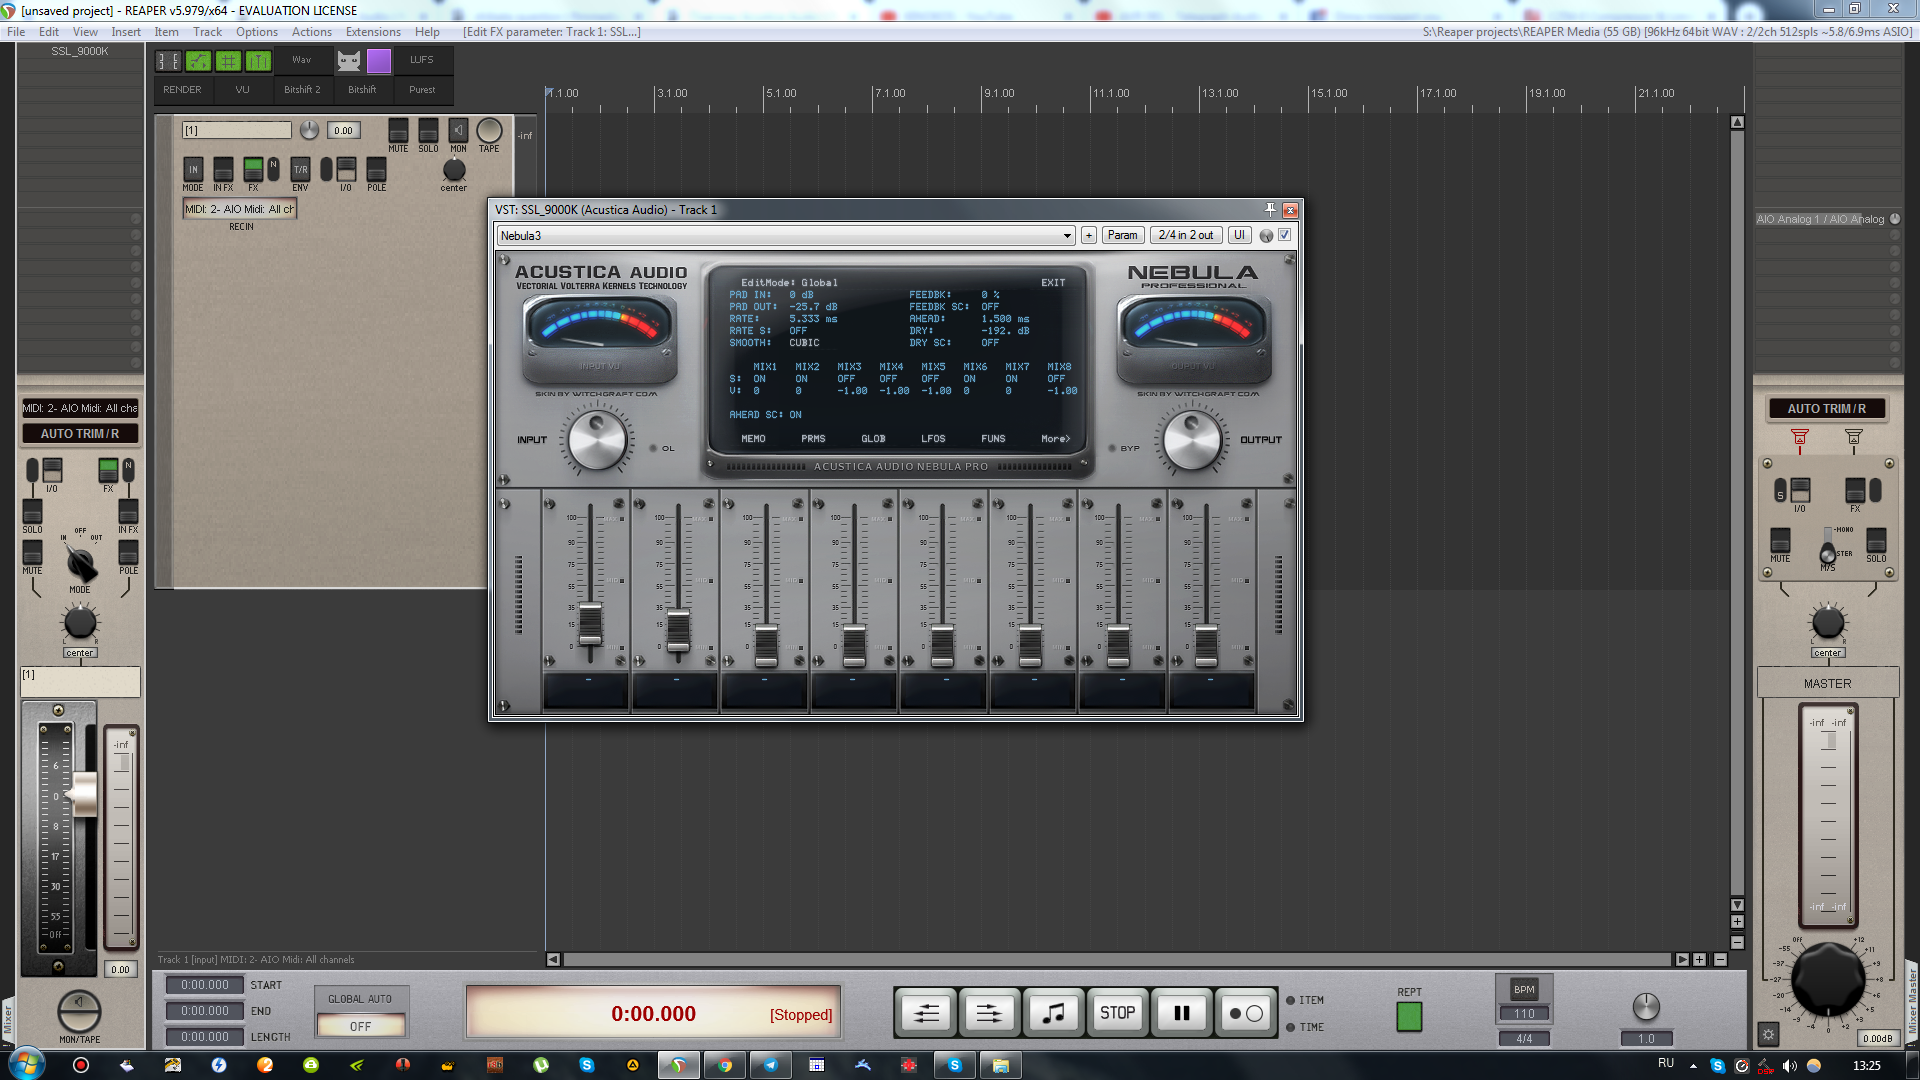Select the LFOS page on Nebula display
Image resolution: width=1920 pixels, height=1080 pixels.
[x=933, y=439]
